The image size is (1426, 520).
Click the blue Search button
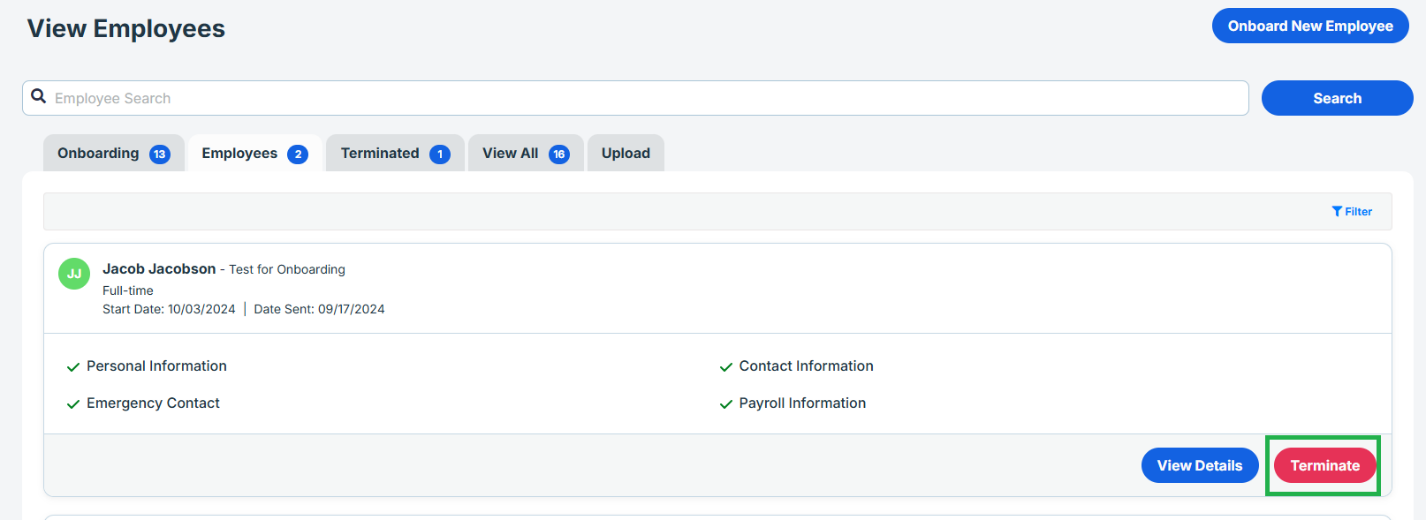tap(1337, 98)
